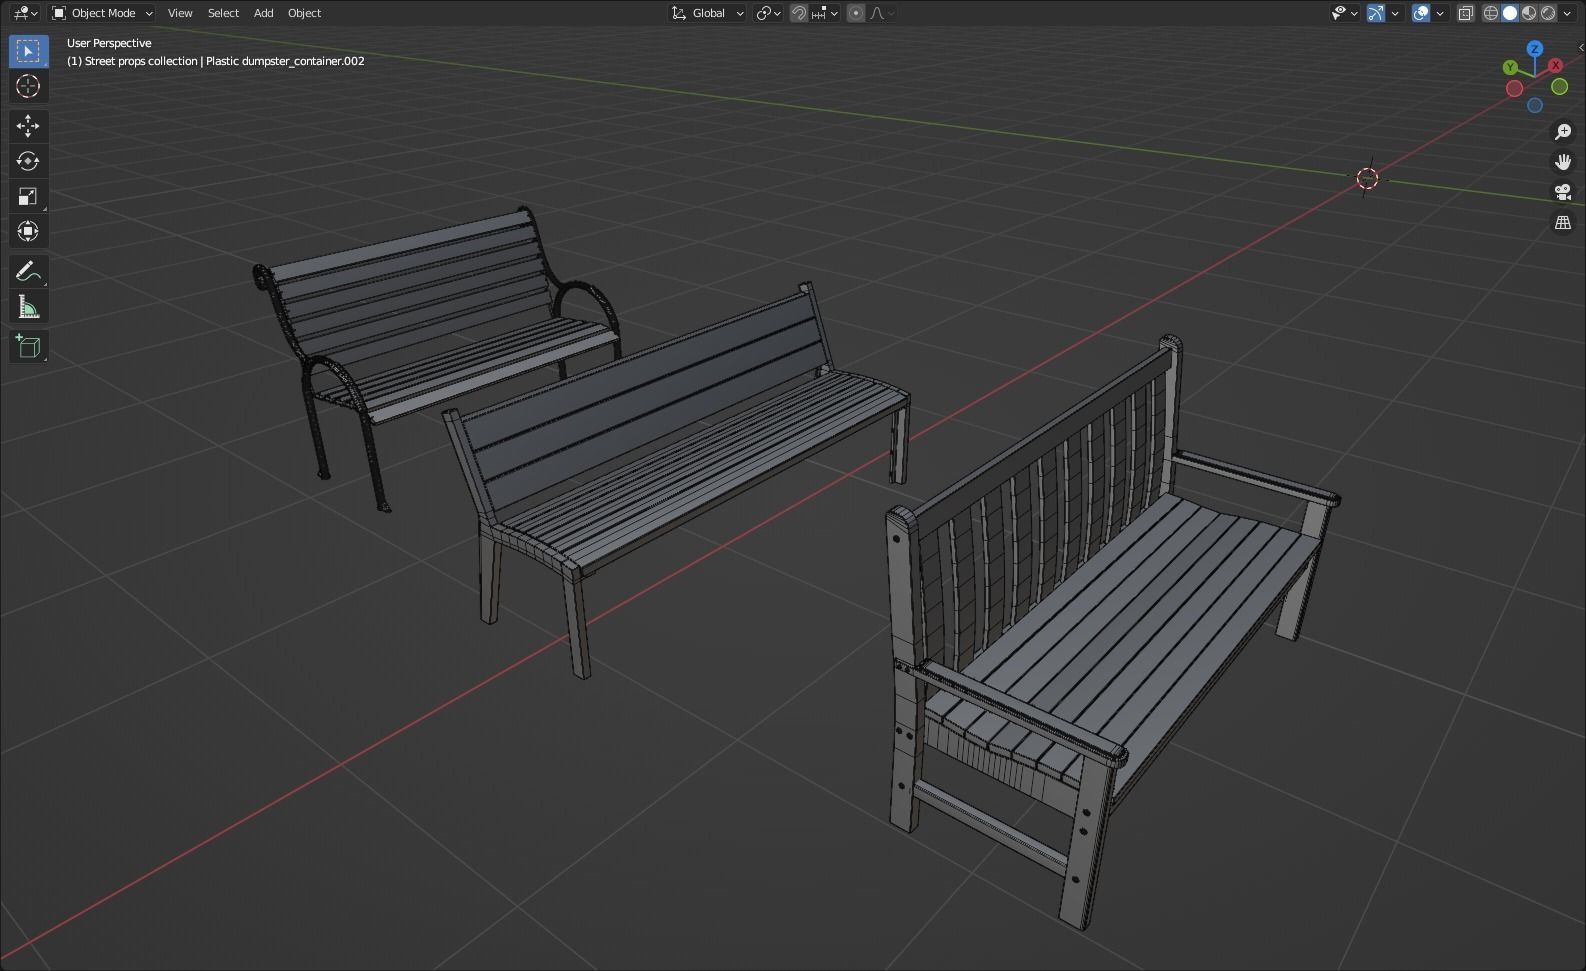Click the pan hand viewport button
This screenshot has width=1586, height=971.
1563,162
